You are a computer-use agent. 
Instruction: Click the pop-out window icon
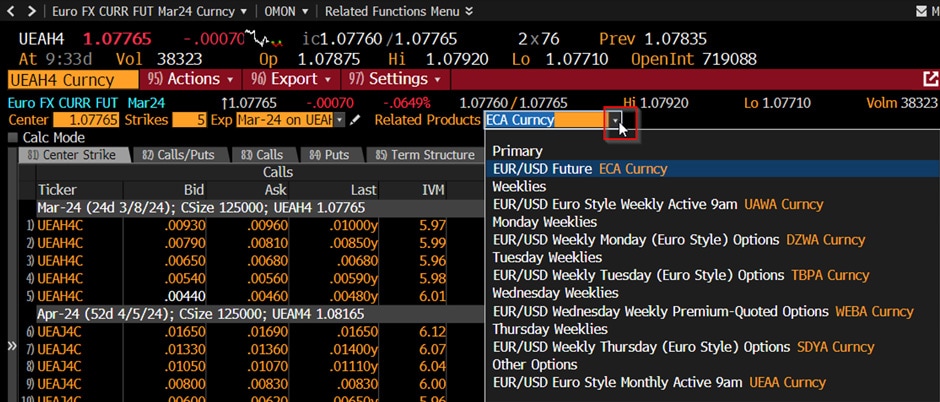point(928,79)
